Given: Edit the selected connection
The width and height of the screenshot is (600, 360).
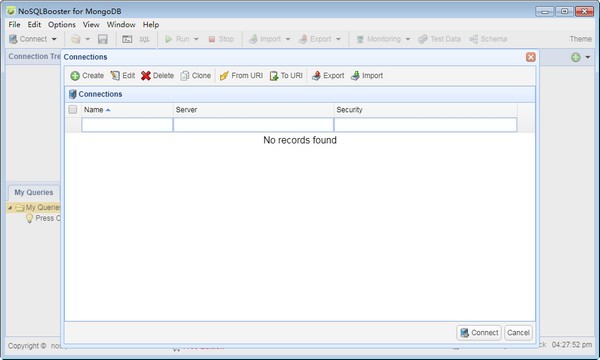Looking at the screenshot, I should tap(123, 76).
